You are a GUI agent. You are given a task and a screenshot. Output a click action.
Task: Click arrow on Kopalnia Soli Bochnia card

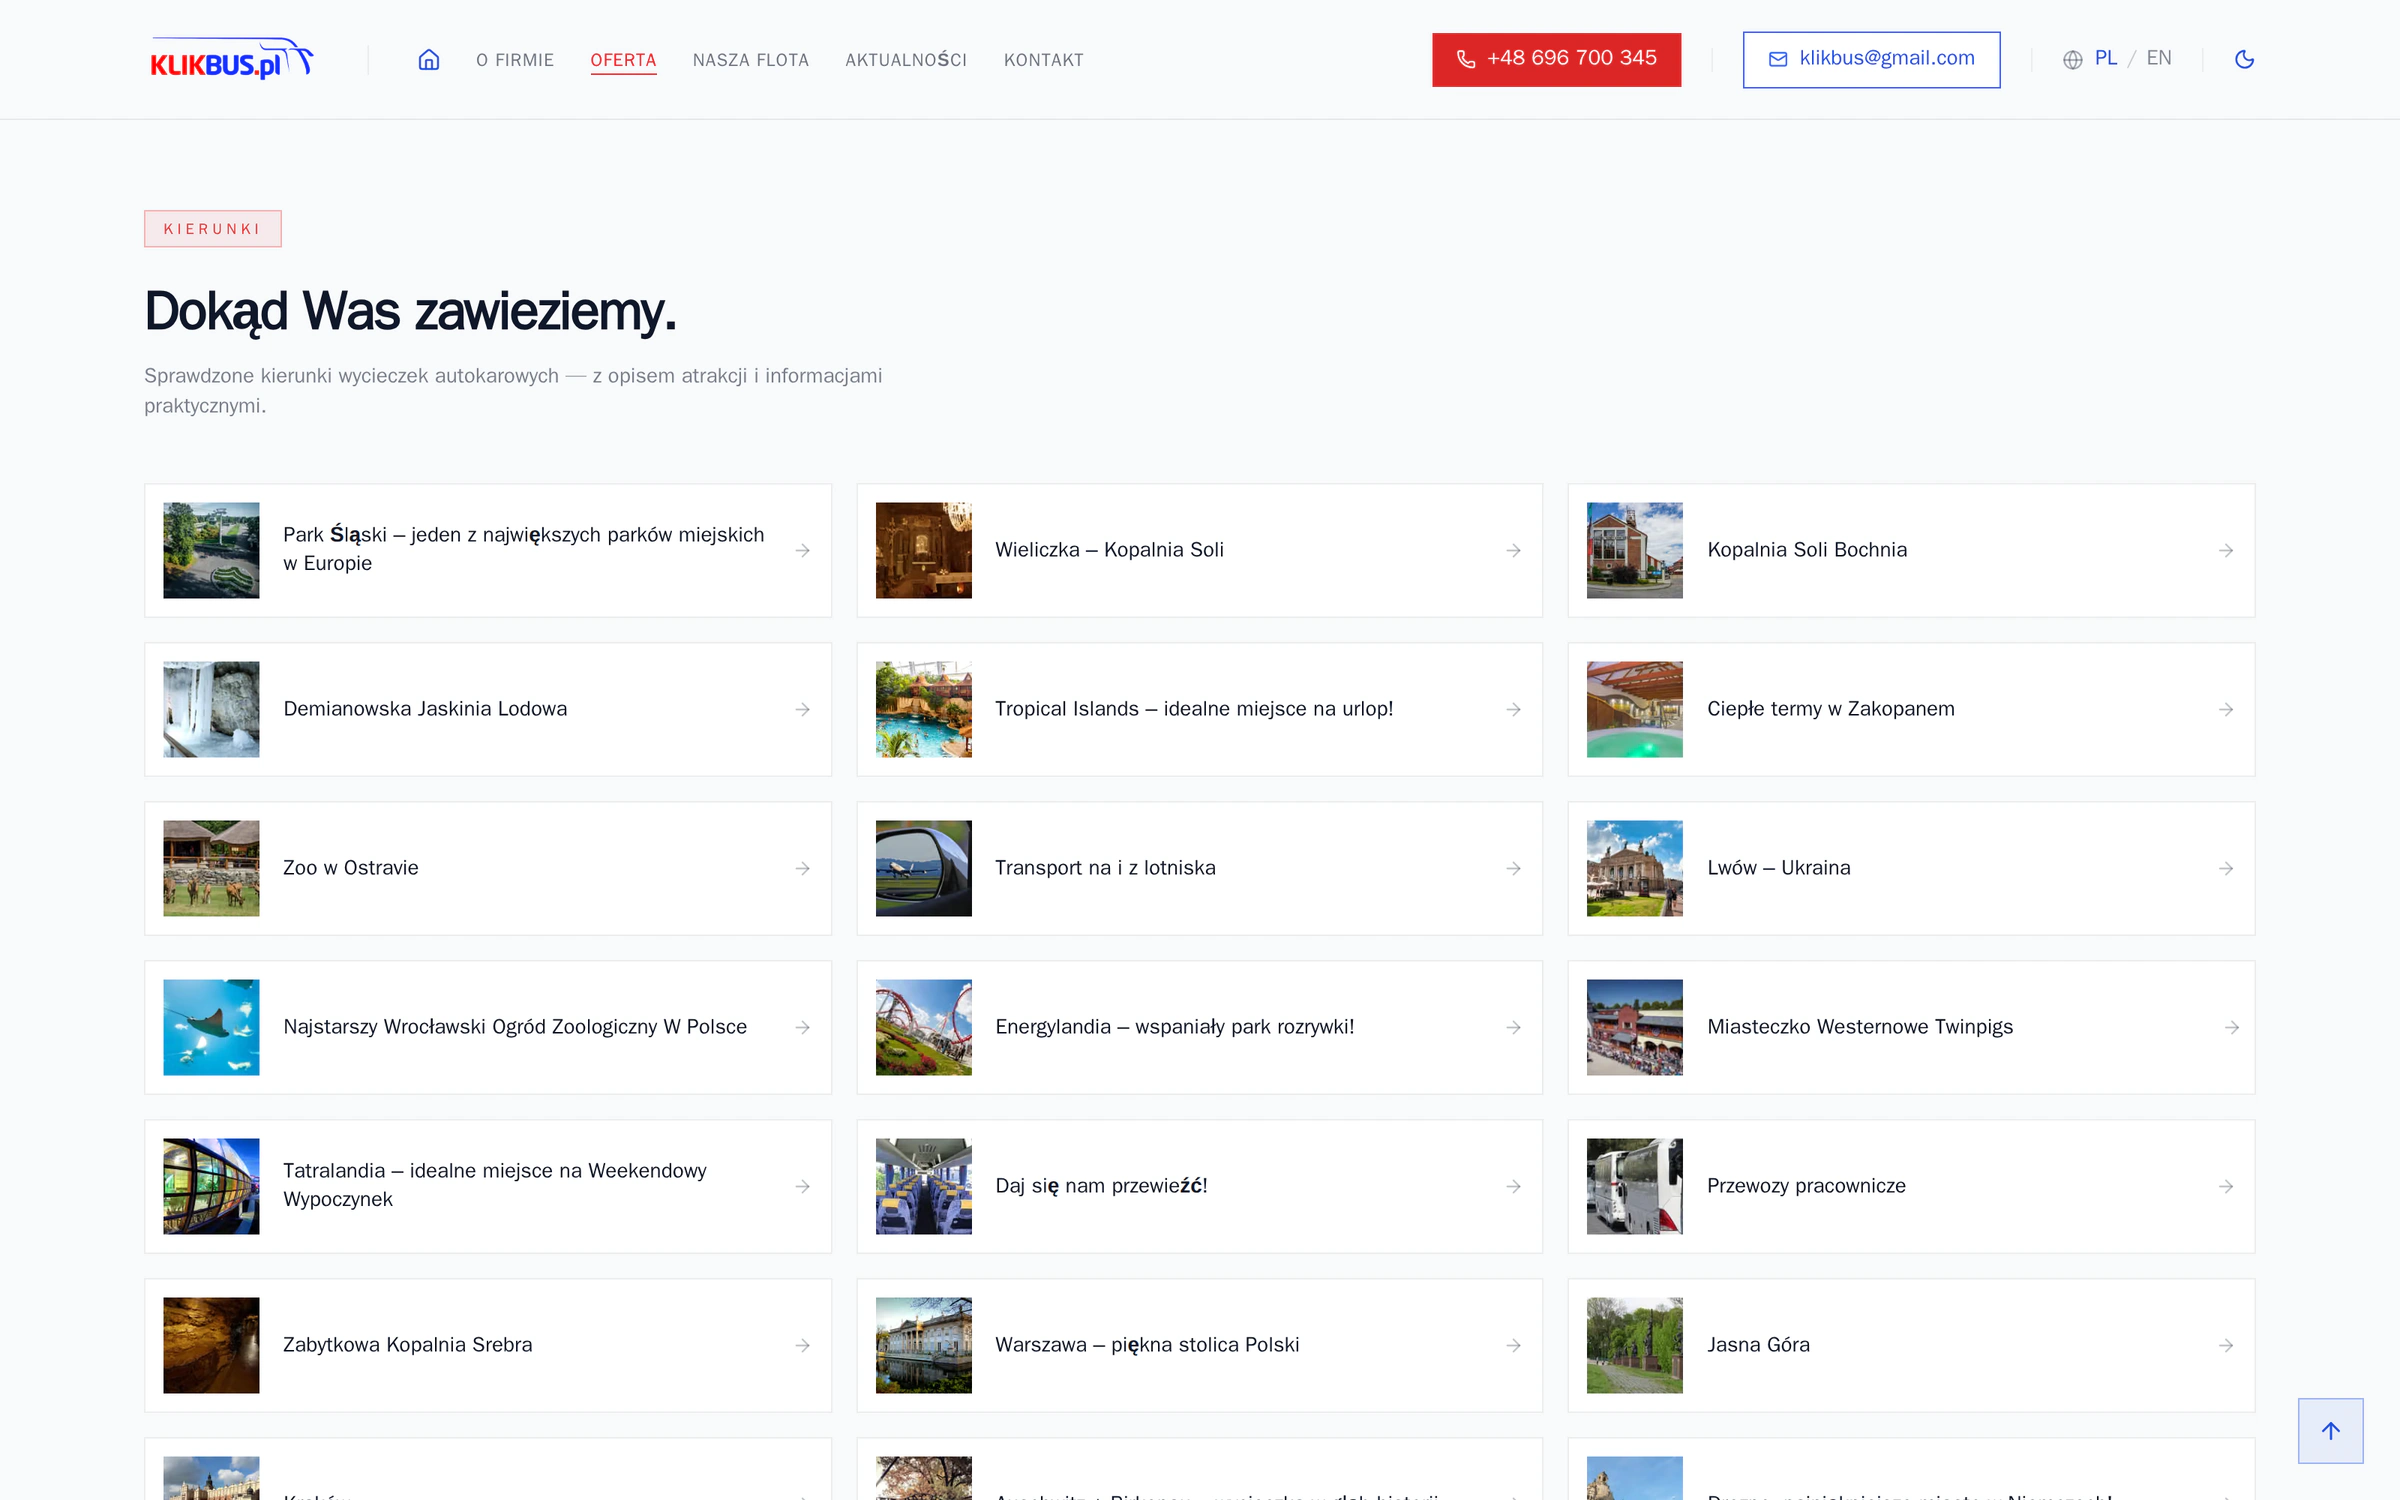point(2225,551)
